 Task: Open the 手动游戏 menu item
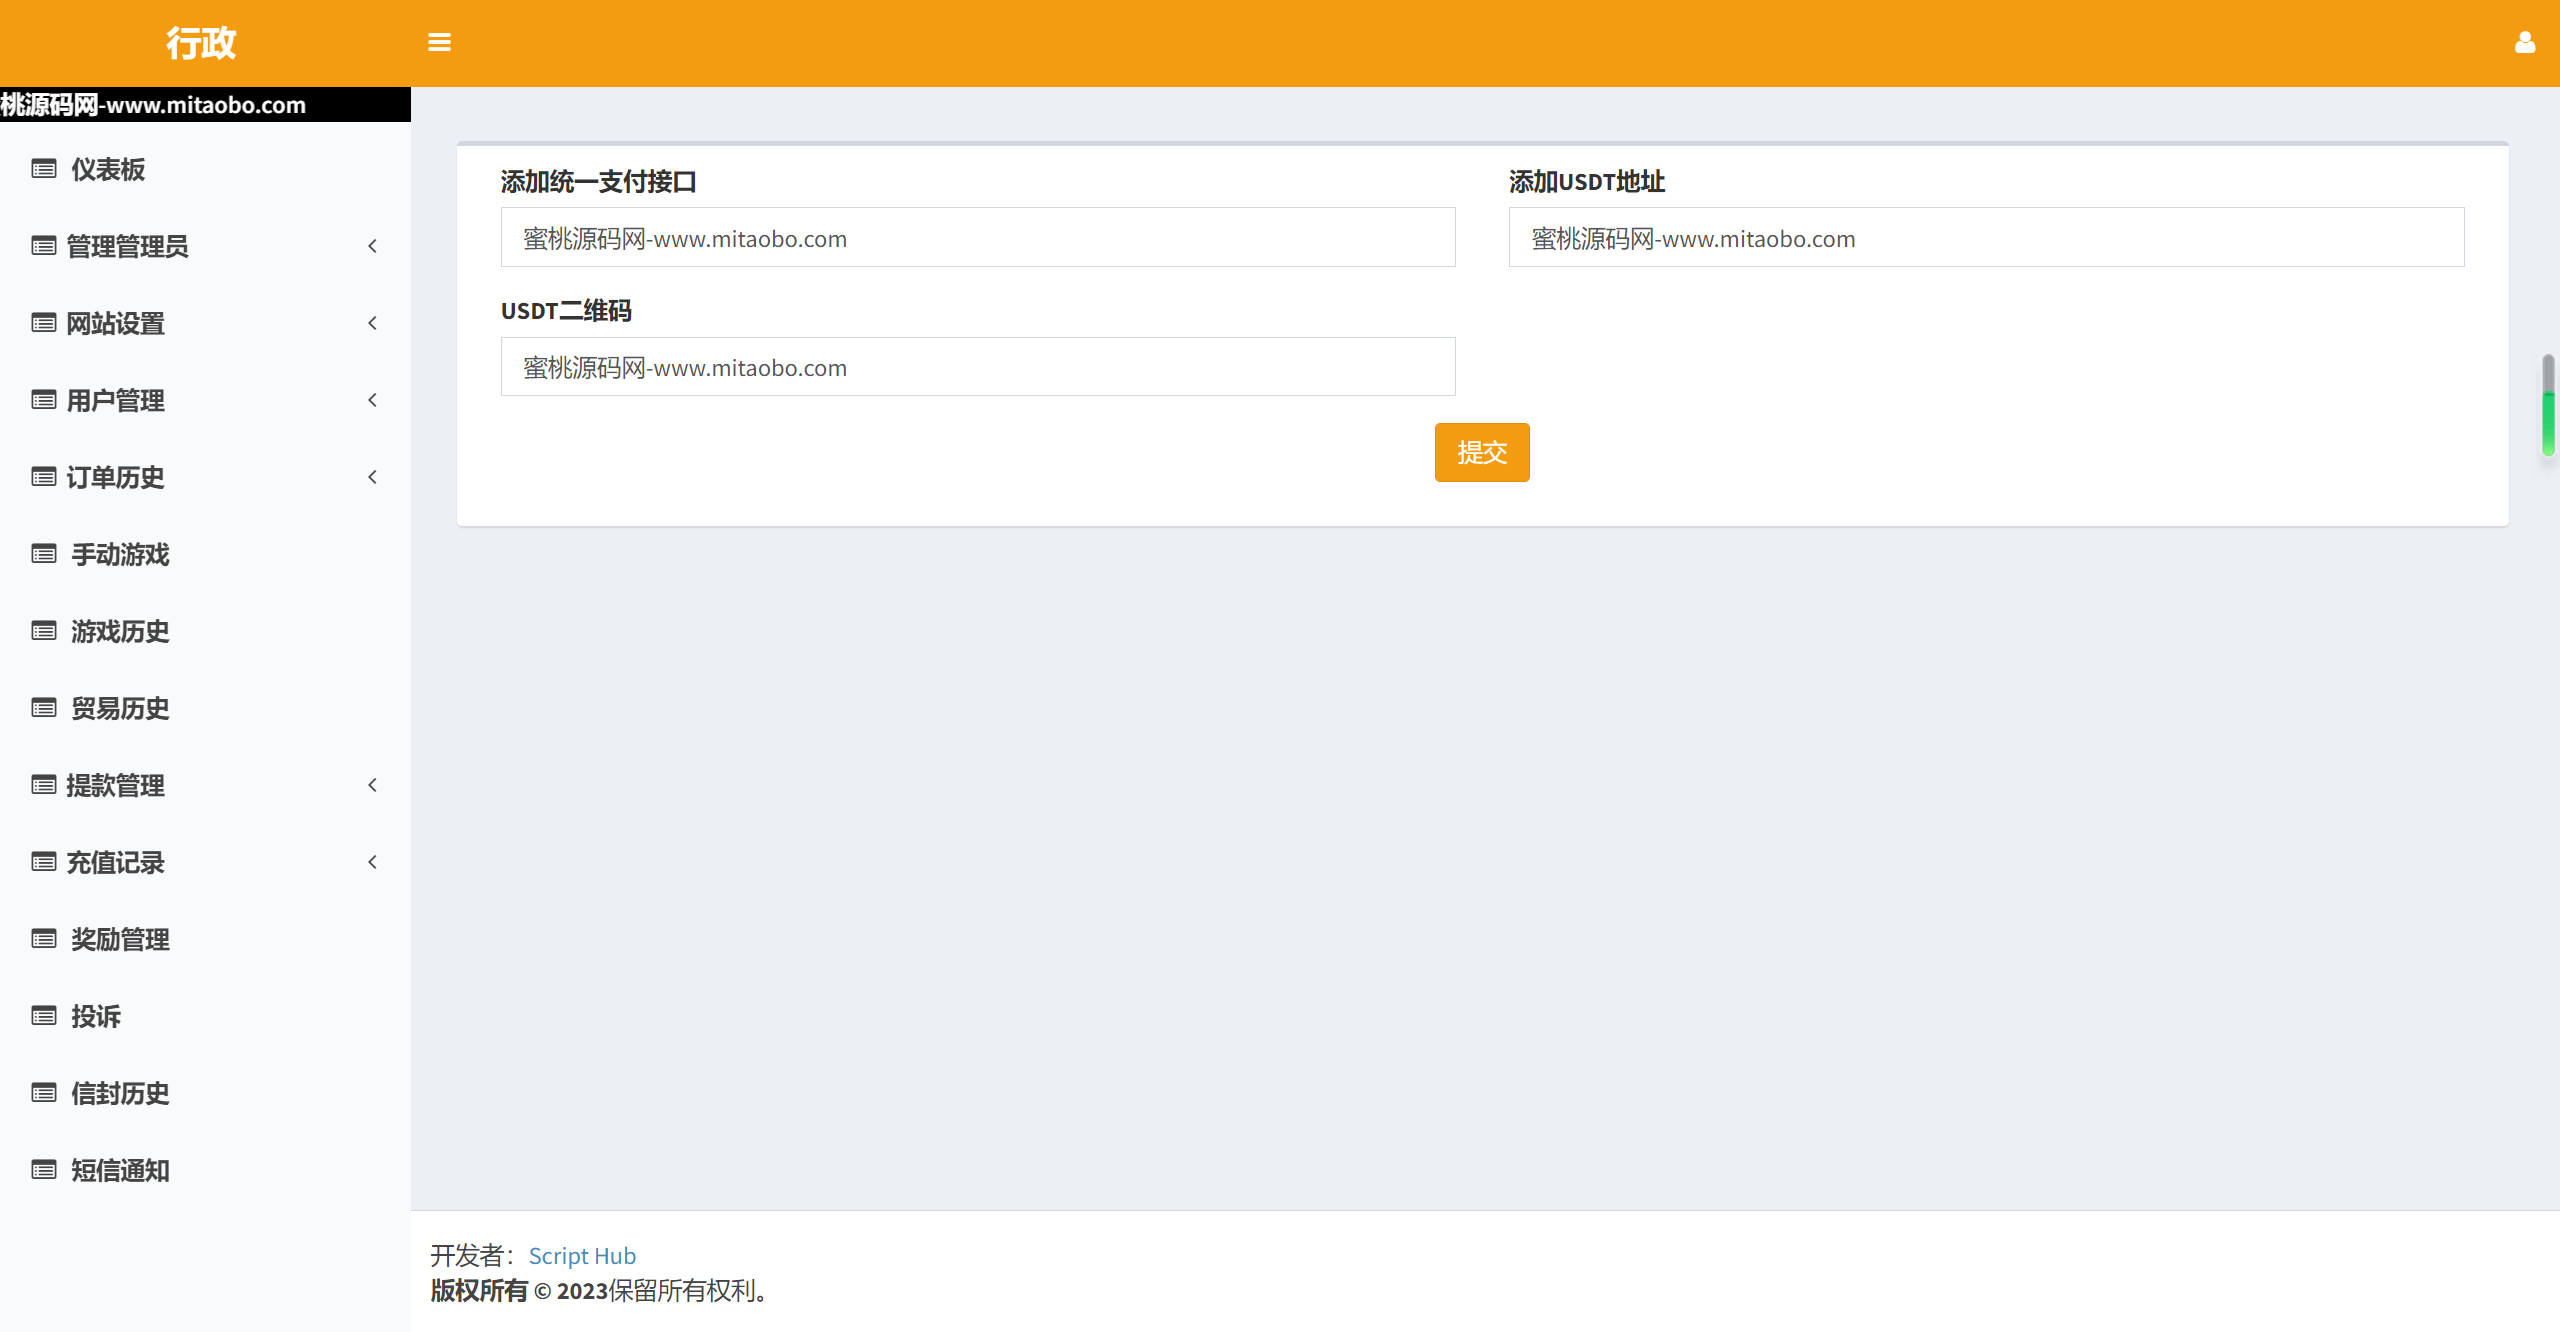[x=205, y=554]
